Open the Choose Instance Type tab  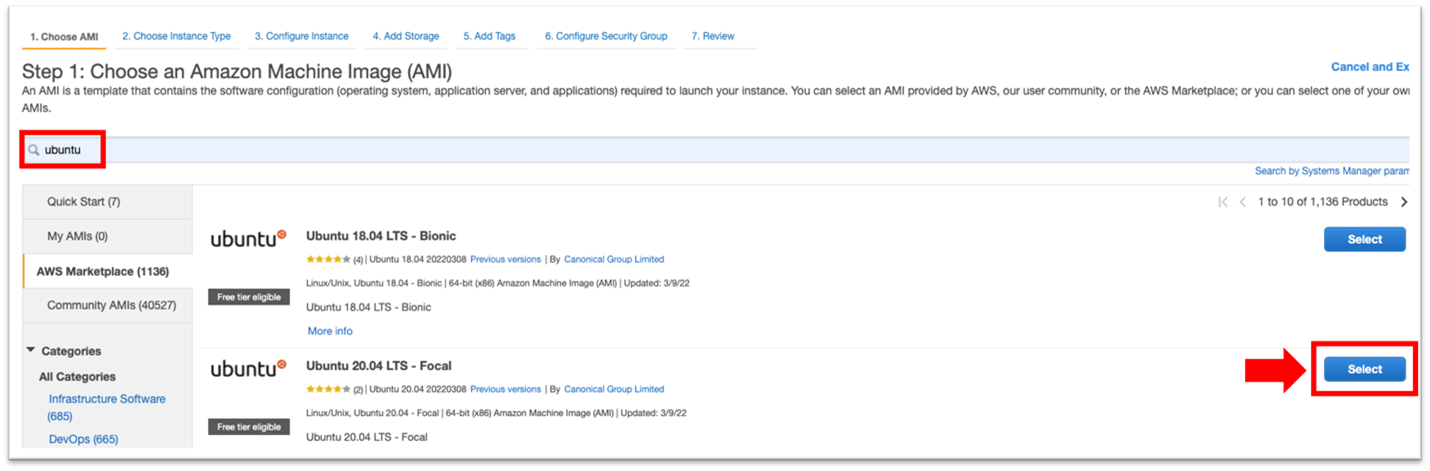[176, 36]
